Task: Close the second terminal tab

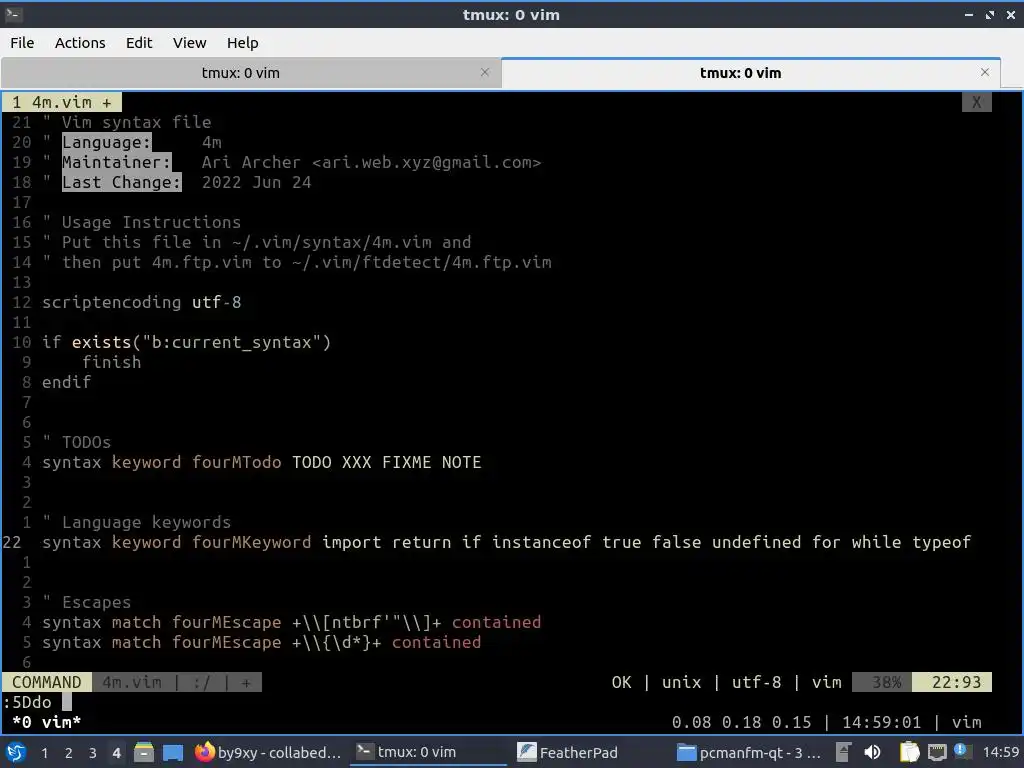Action: click(985, 72)
